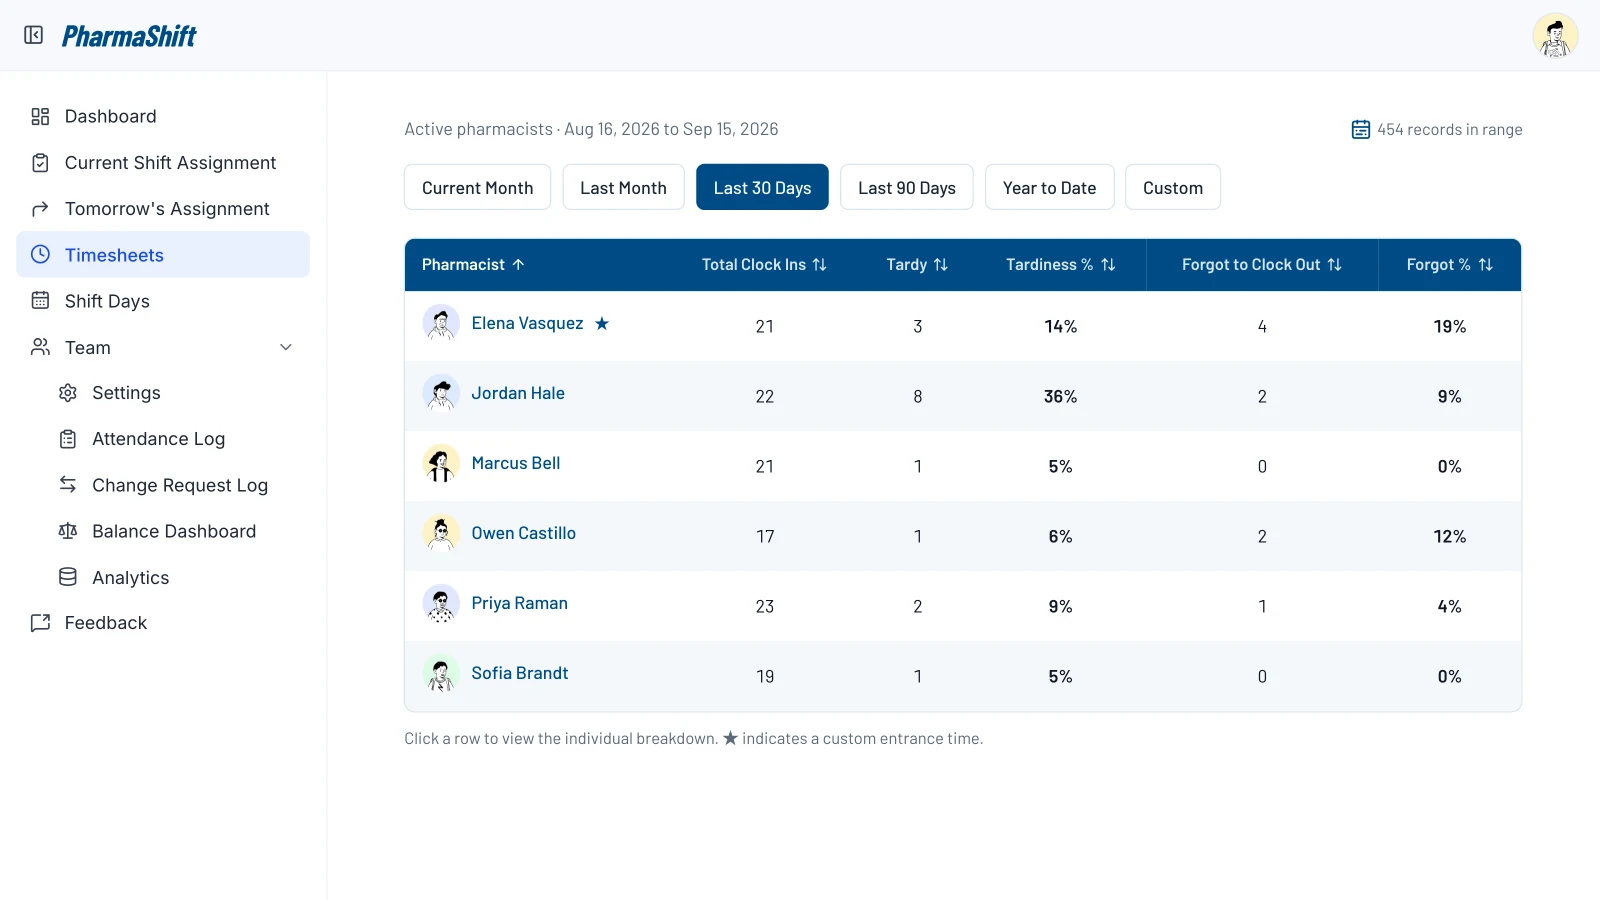
Task: Click the Settings gear icon
Action: point(68,393)
